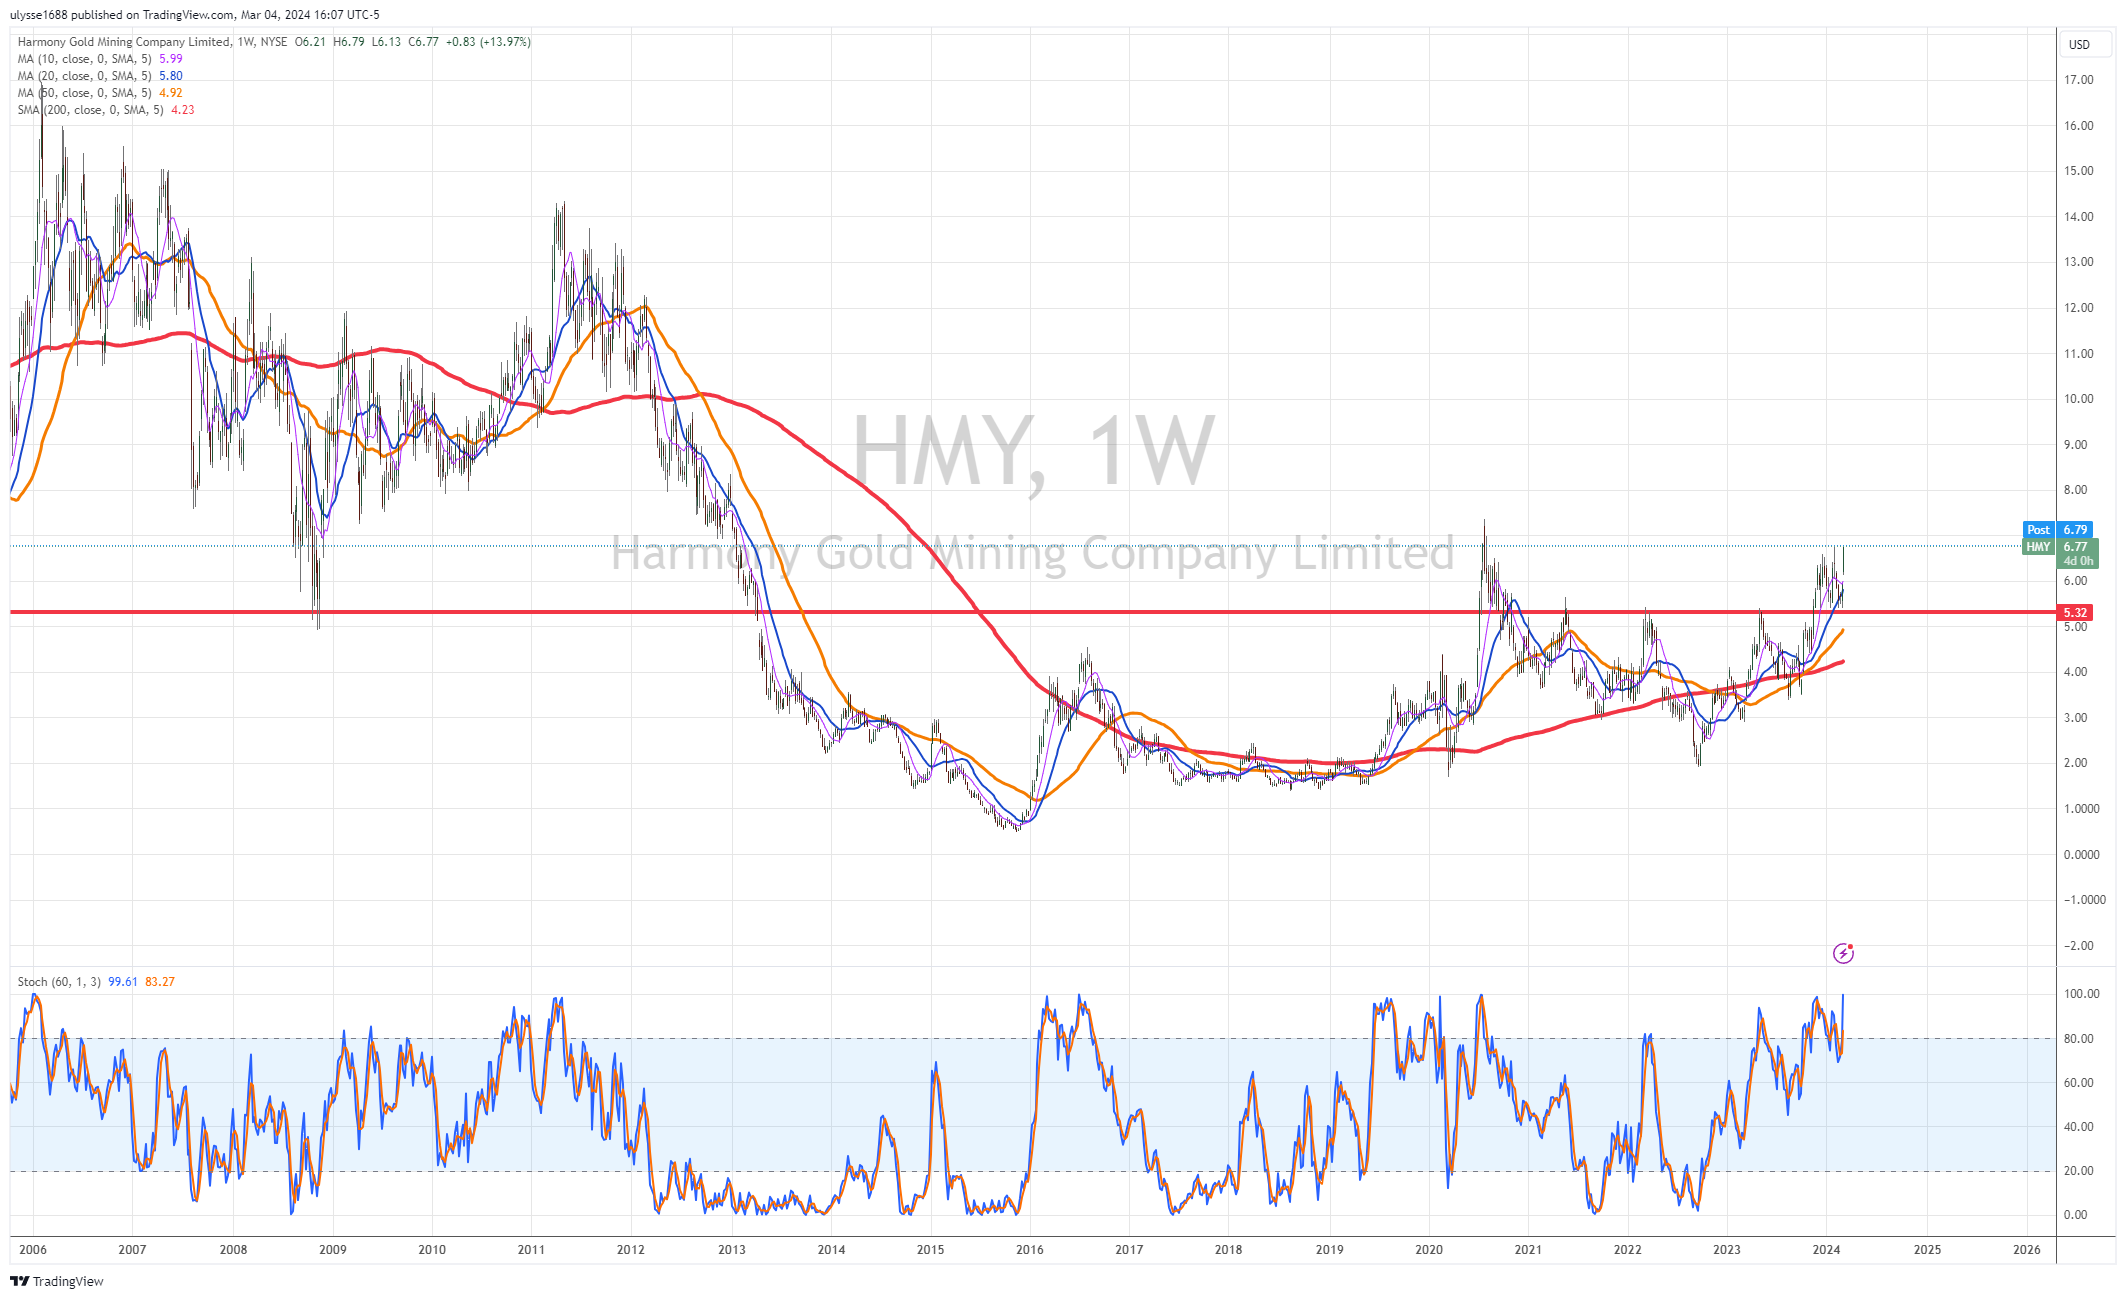This screenshot has height=1299, width=2126.
Task: Click the Harmony Gold Mining Company symbol title
Action: [124, 42]
